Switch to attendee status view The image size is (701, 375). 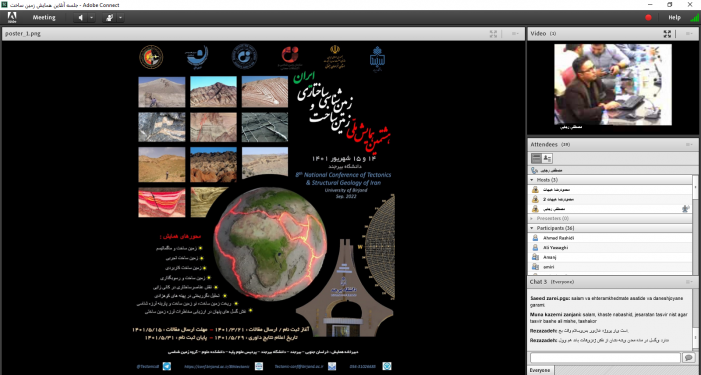coord(547,158)
